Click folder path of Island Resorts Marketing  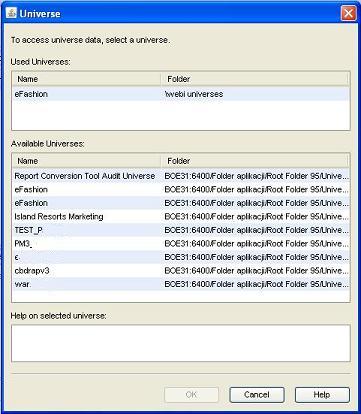pyautogui.click(x=256, y=217)
